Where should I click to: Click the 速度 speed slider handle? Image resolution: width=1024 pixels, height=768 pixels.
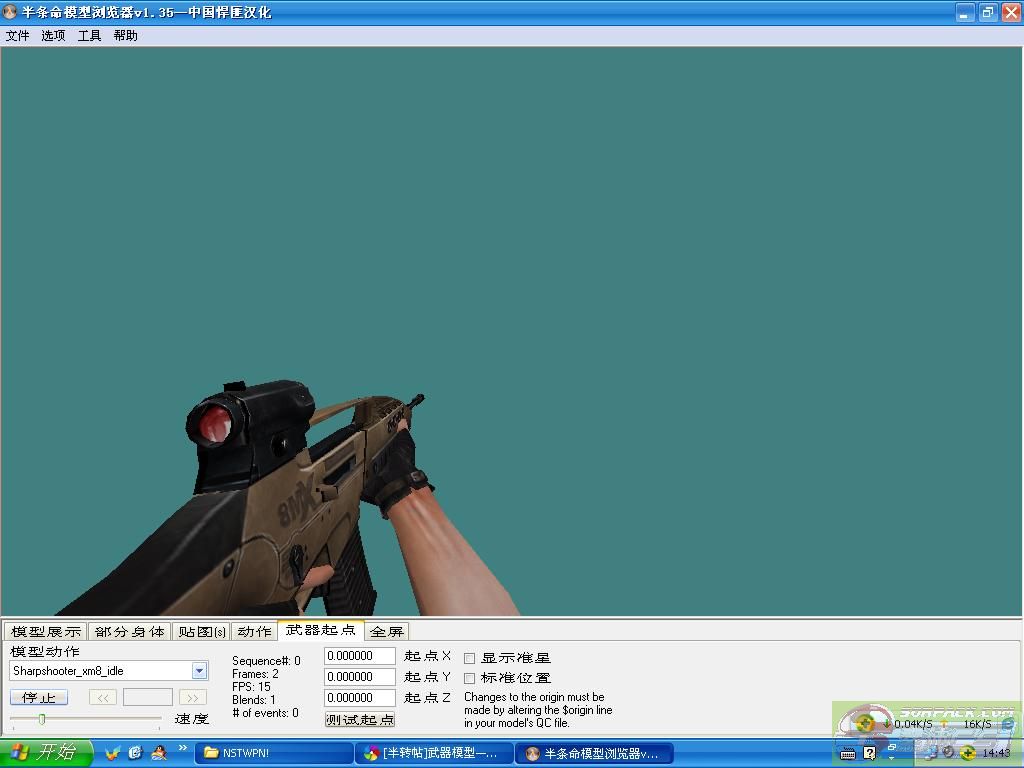click(x=42, y=719)
